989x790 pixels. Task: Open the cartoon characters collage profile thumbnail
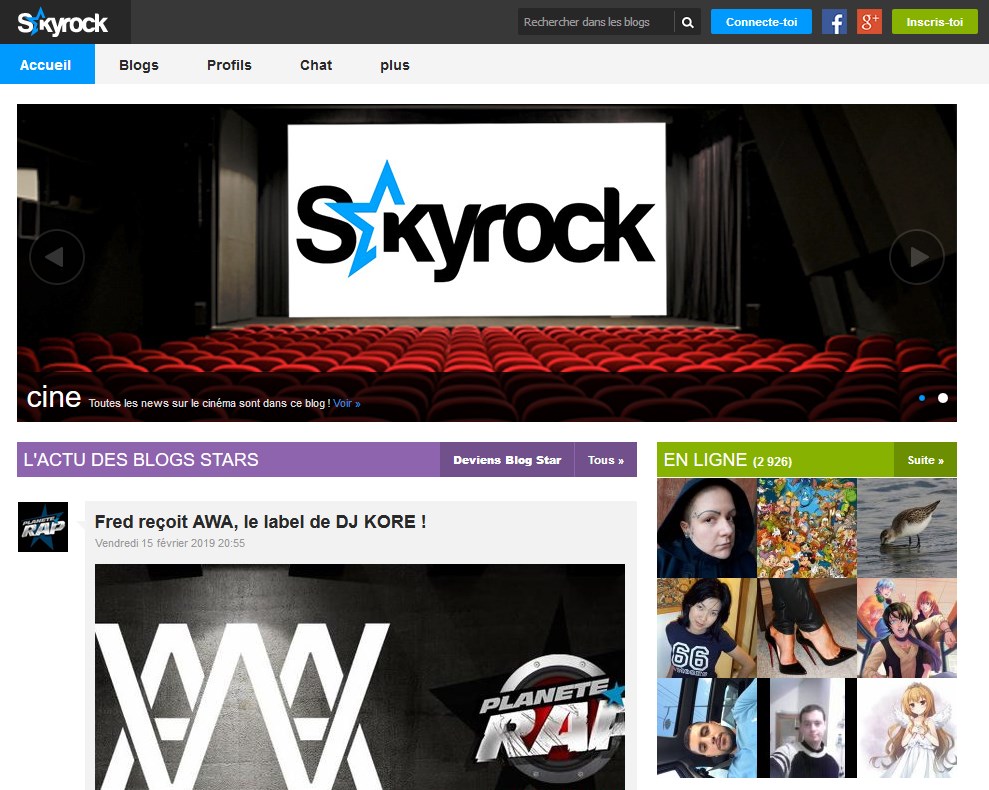807,528
